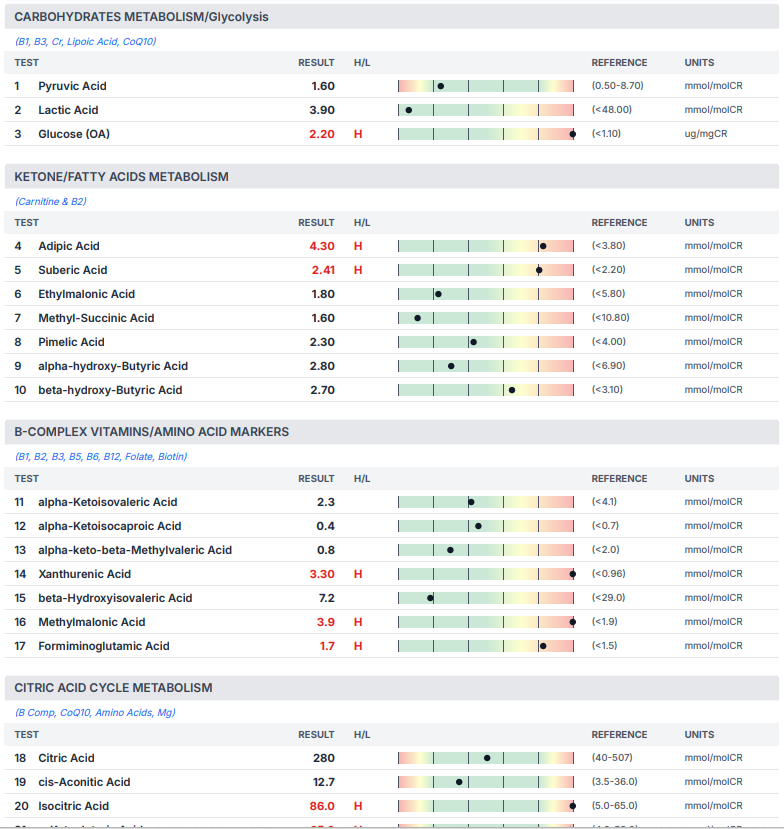
Task: Click the Citric Acid range bar marker
Action: 487,758
